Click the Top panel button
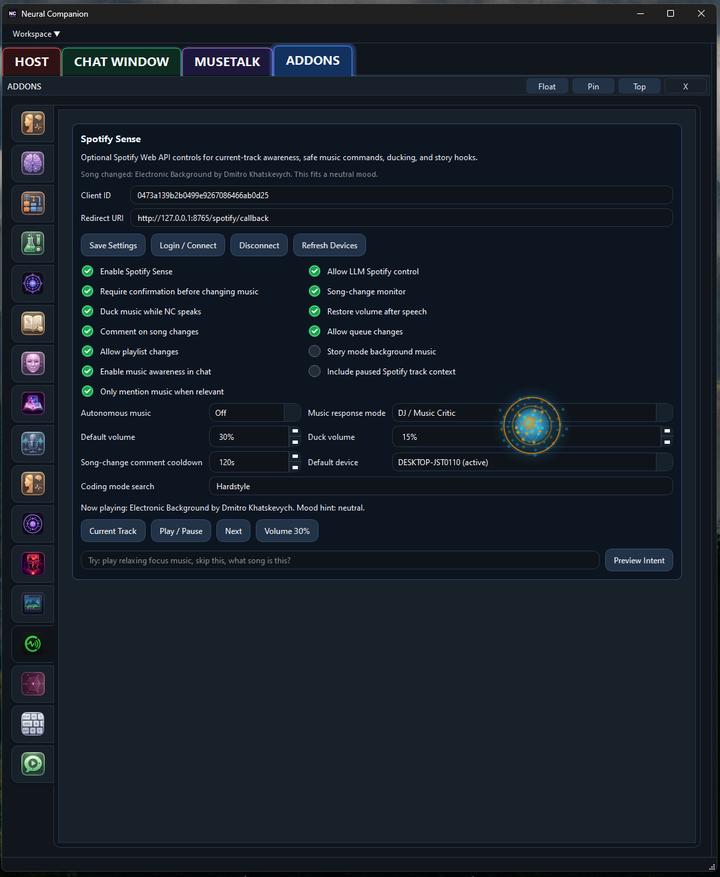This screenshot has width=720, height=877. pyautogui.click(x=639, y=86)
